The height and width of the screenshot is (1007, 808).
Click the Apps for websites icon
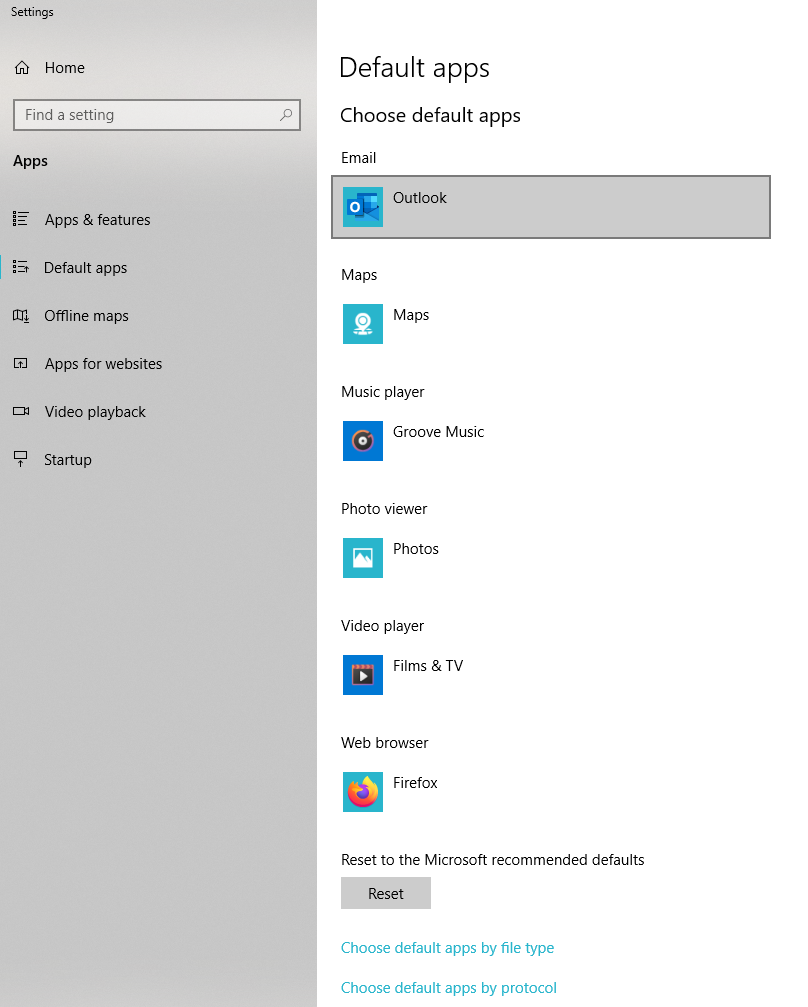tap(21, 363)
